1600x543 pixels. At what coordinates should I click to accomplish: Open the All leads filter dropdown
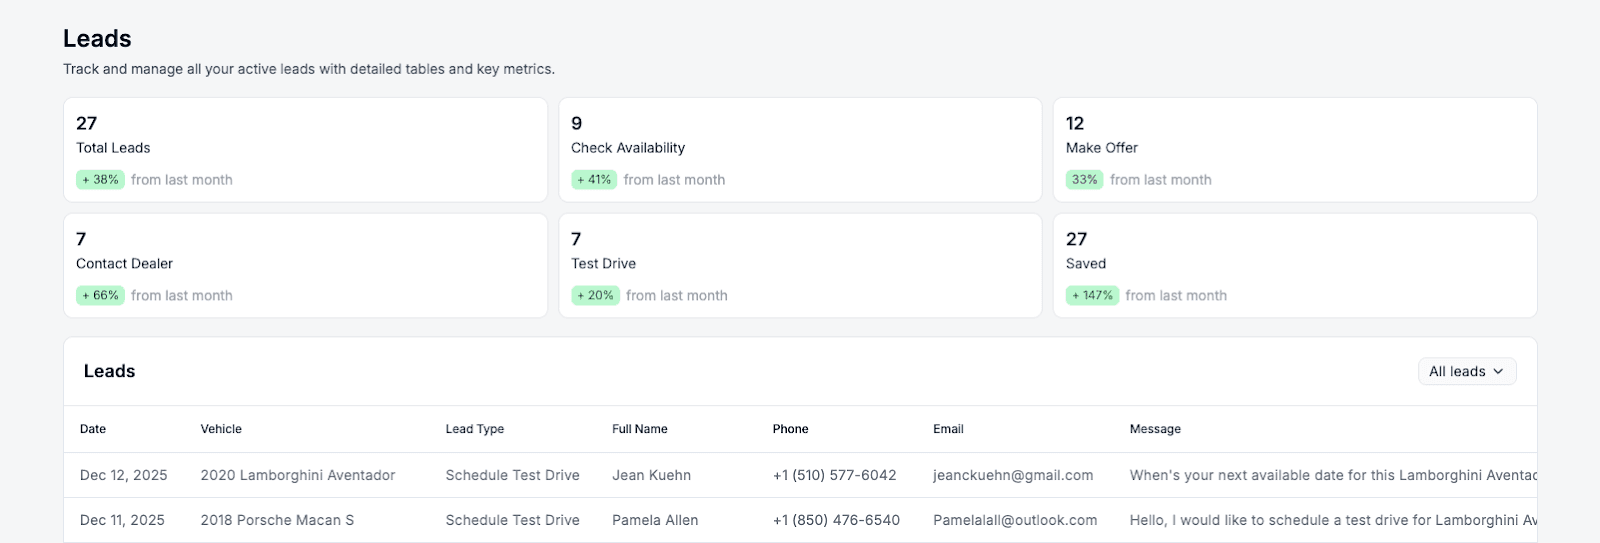point(1466,371)
